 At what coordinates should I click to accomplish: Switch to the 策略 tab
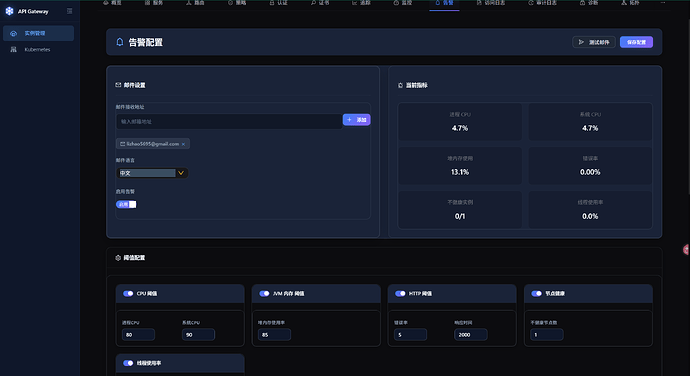click(237, 3)
